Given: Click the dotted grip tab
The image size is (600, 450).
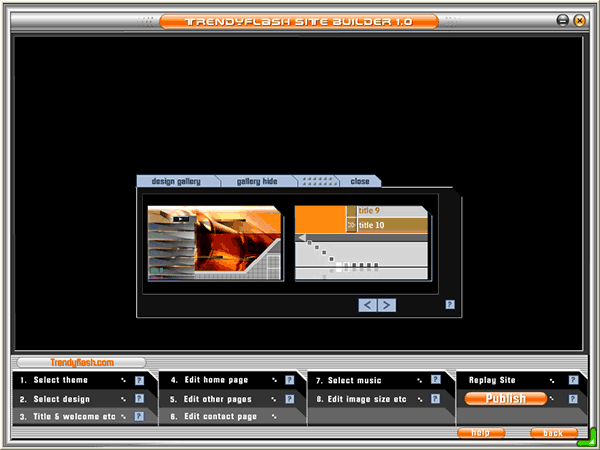Looking at the screenshot, I should click(x=317, y=181).
